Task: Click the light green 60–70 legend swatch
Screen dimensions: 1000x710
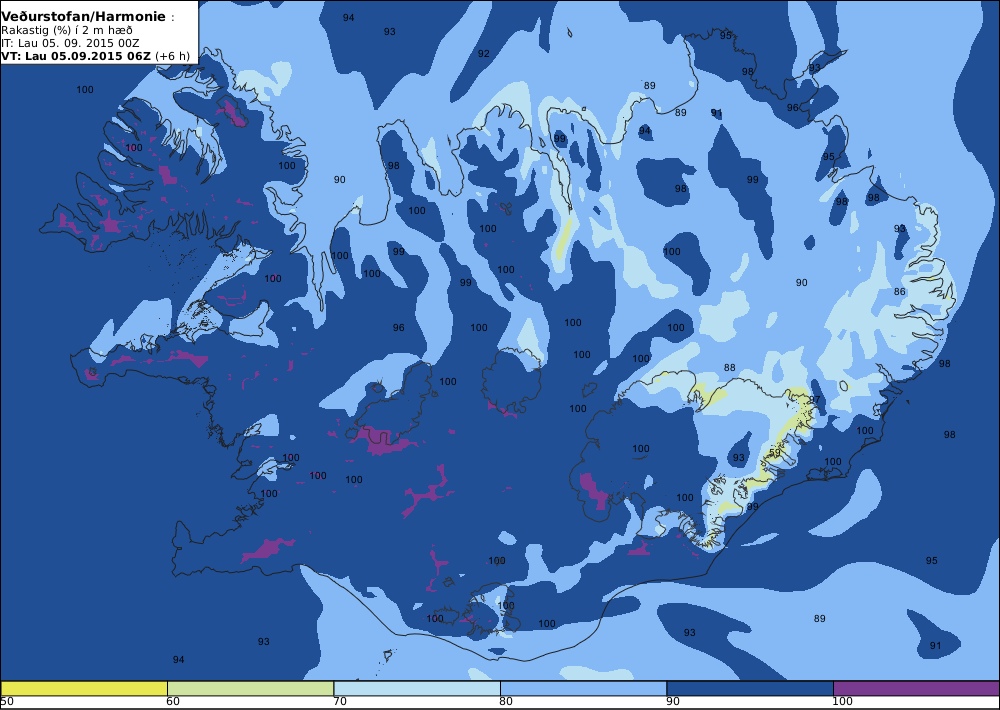Action: click(x=250, y=688)
